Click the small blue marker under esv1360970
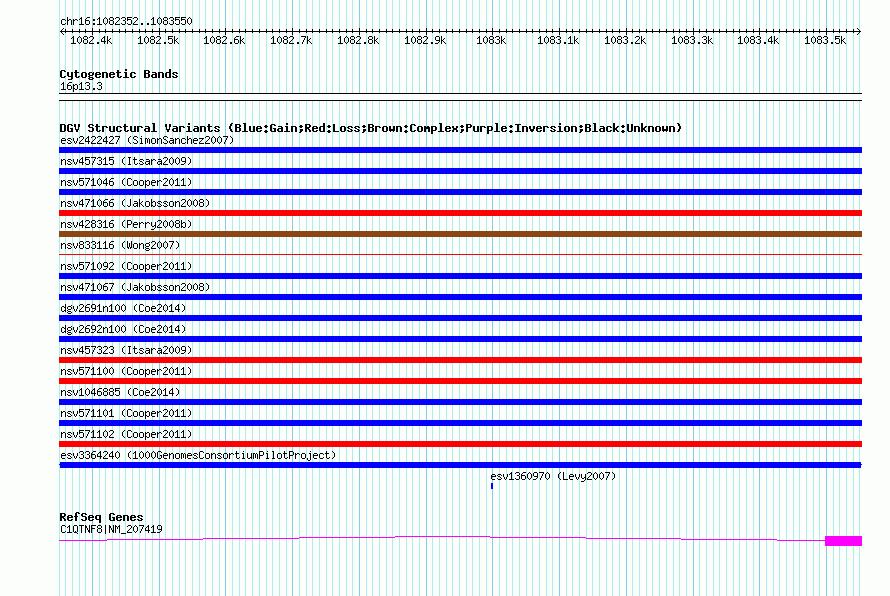The width and height of the screenshot is (890, 596). point(492,486)
